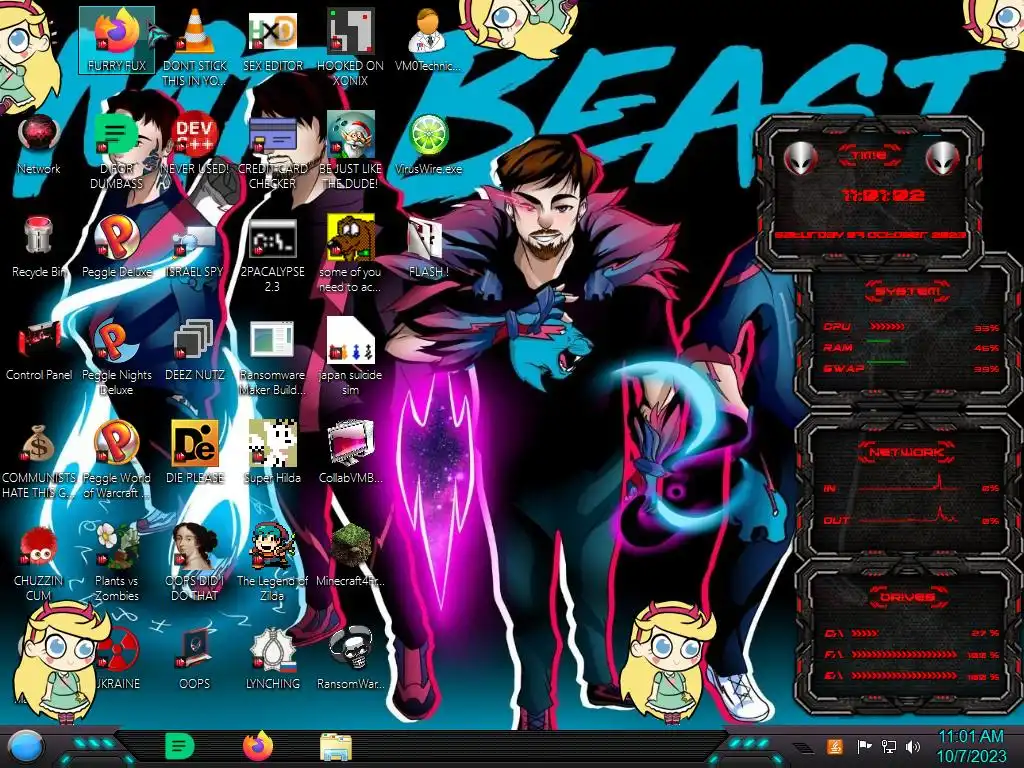The width and height of the screenshot is (1024, 768).
Task: Launch Firefox from the taskbar
Action: pos(258,746)
